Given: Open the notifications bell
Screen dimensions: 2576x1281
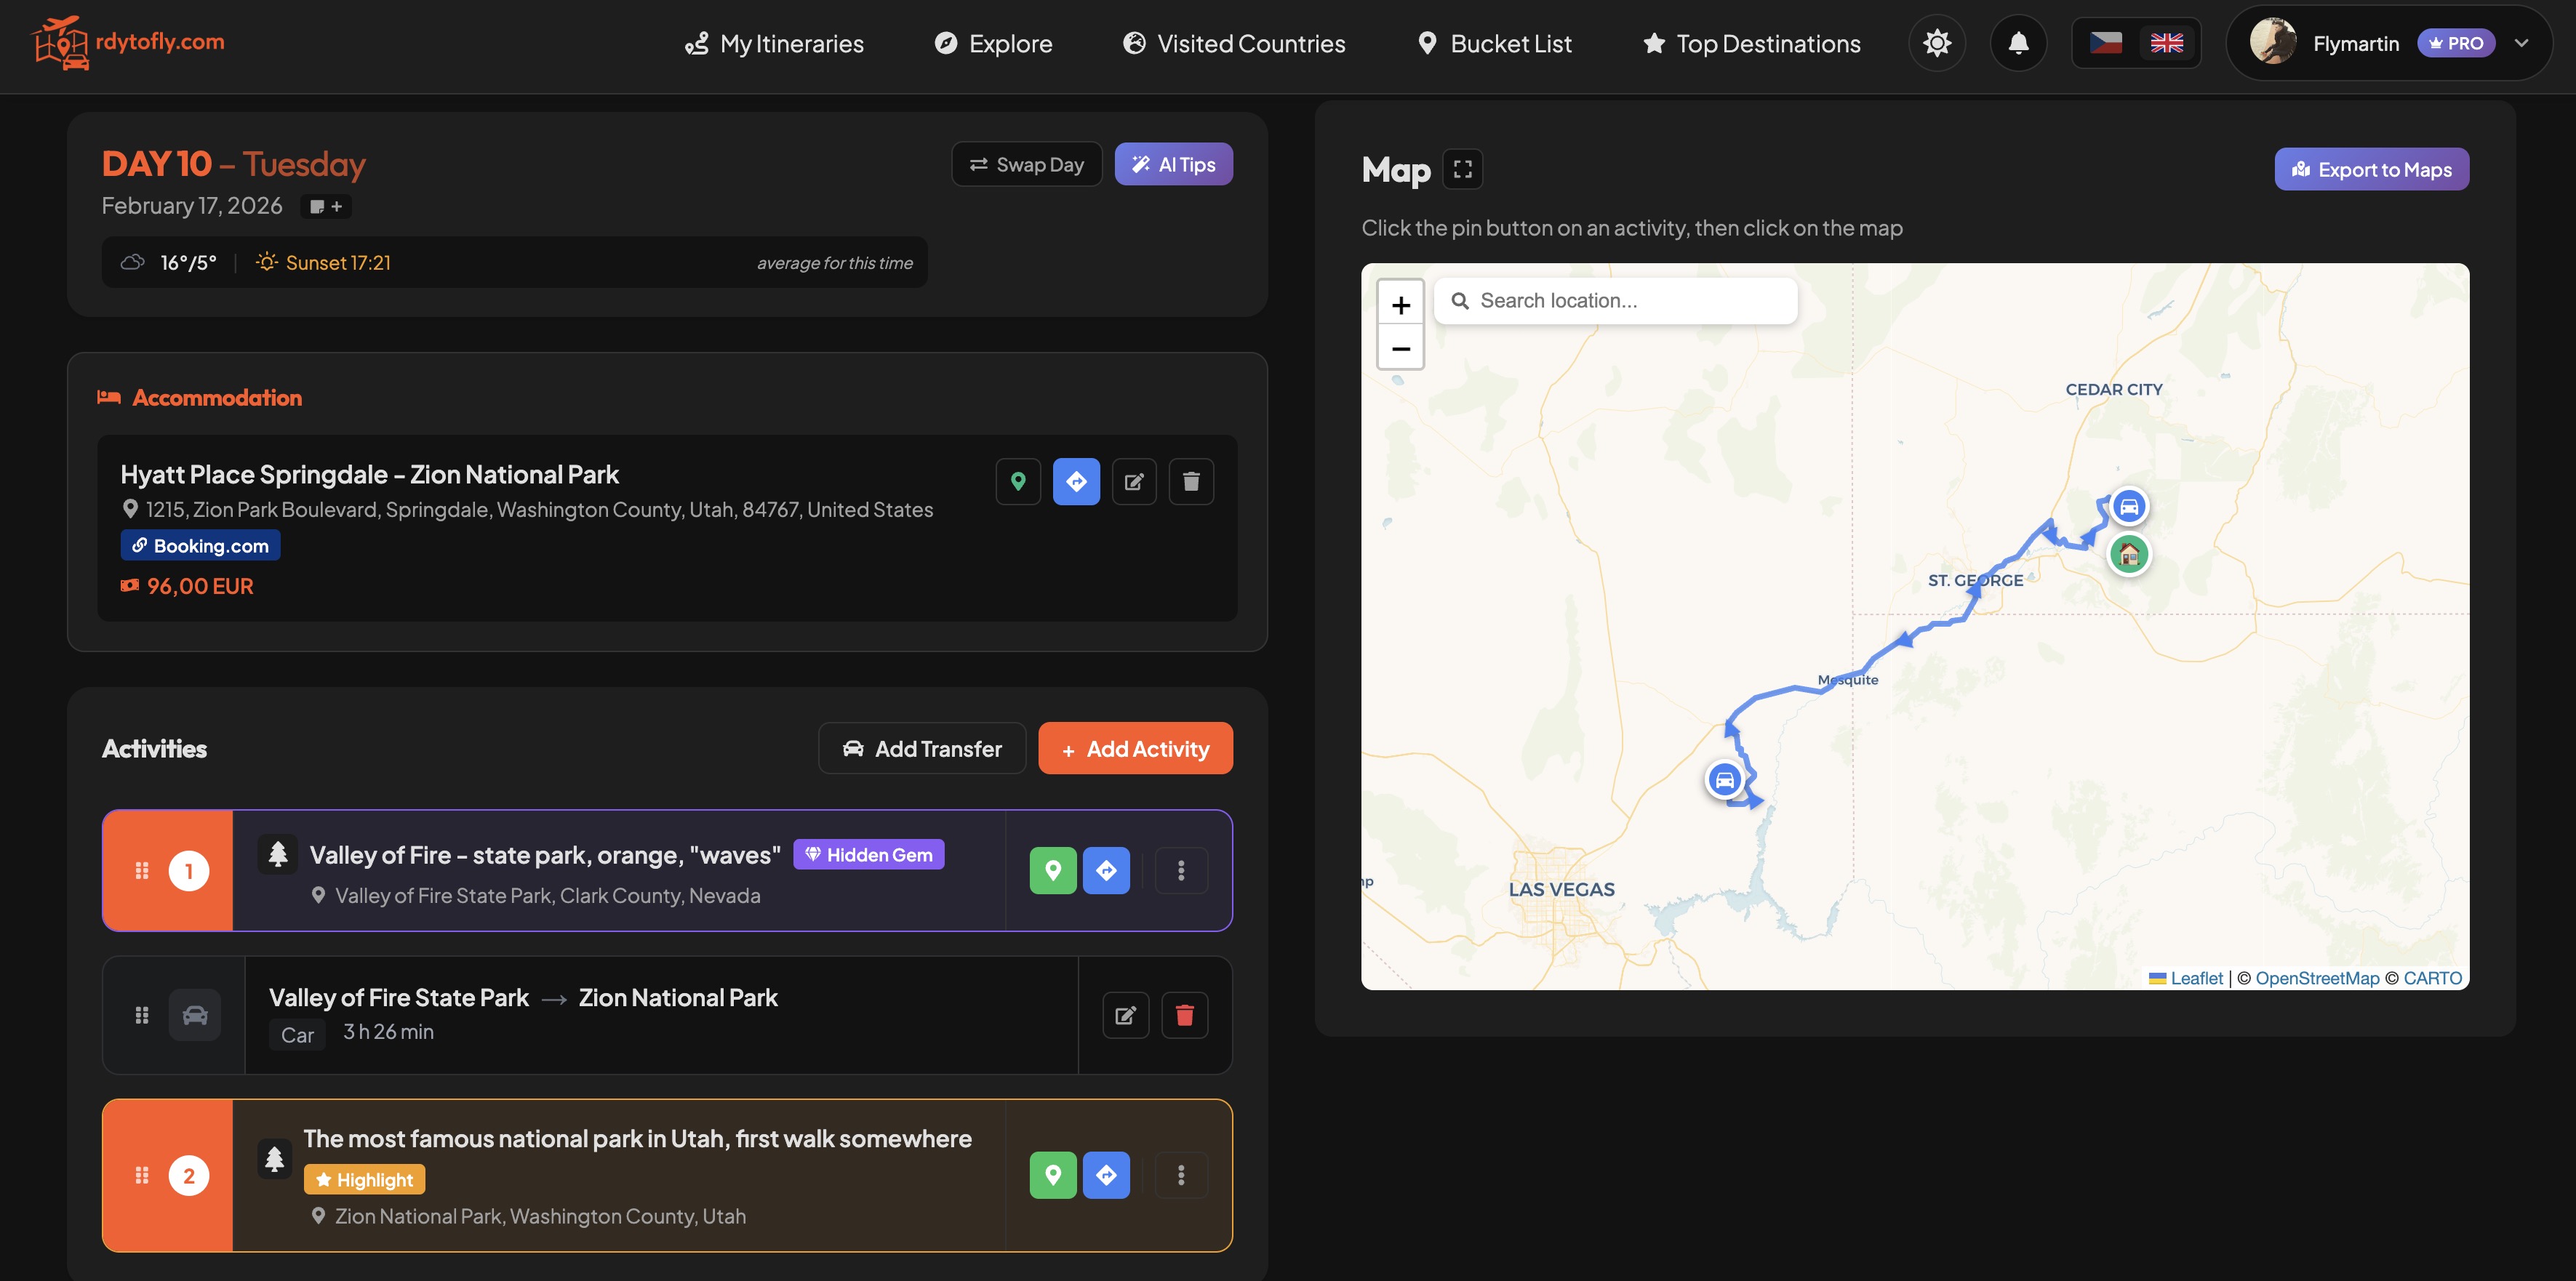Looking at the screenshot, I should point(2018,43).
